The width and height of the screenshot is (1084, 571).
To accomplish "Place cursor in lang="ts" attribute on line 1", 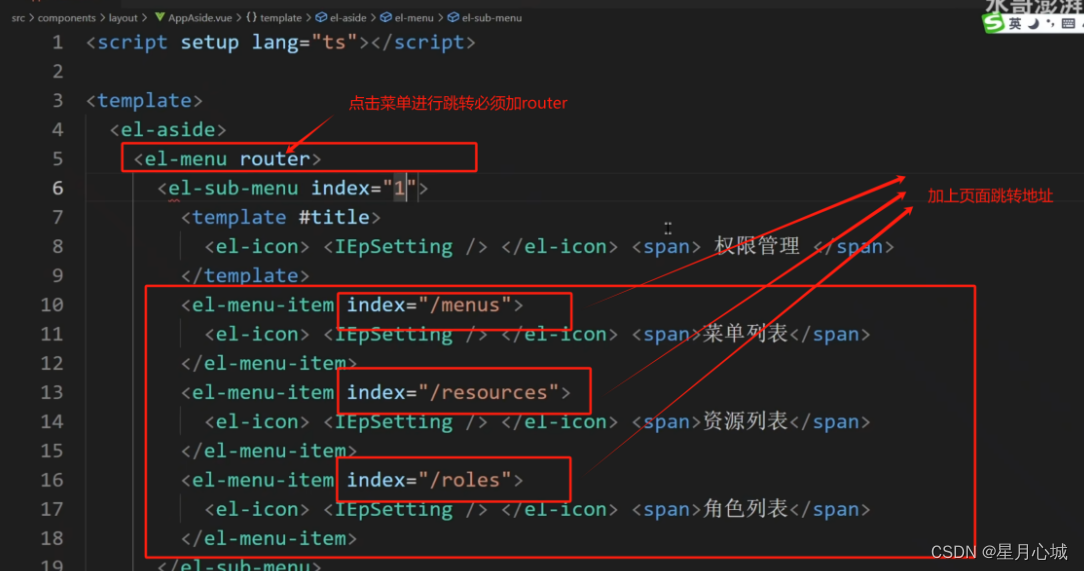I will (x=305, y=43).
